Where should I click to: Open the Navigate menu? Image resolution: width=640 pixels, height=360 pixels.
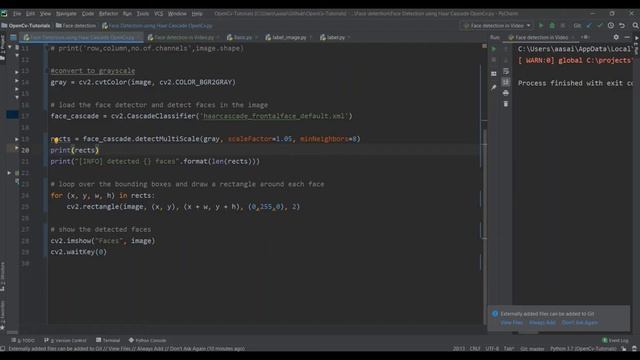(66, 13)
